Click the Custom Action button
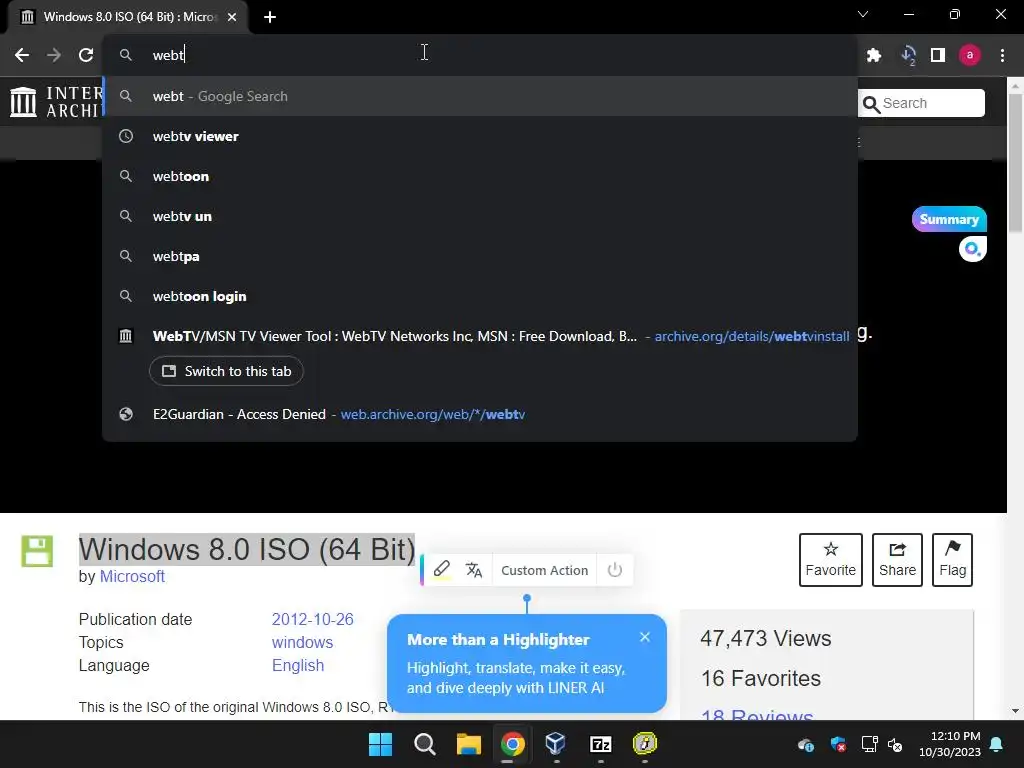 (x=544, y=570)
